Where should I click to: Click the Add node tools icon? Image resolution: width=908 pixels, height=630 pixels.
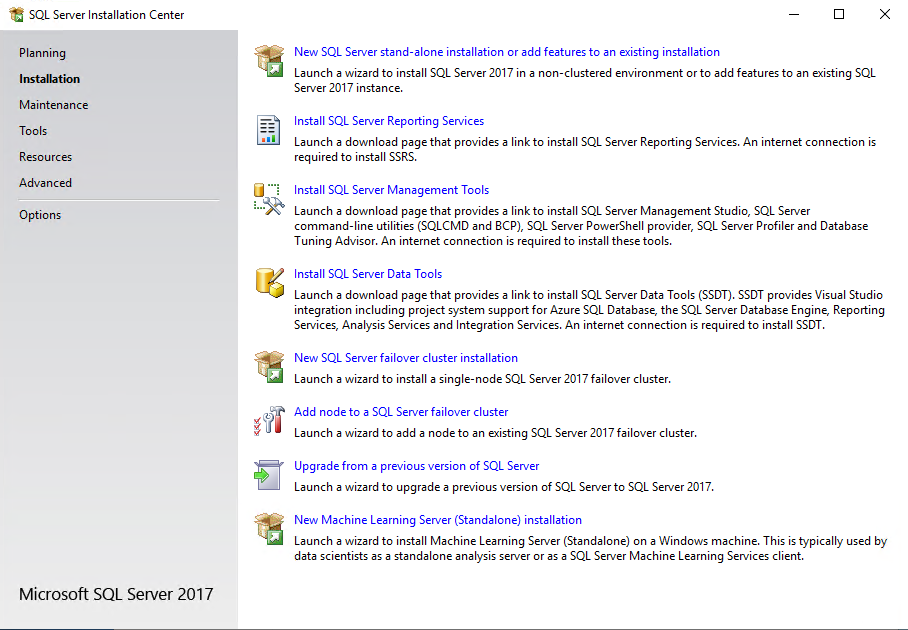tap(269, 421)
